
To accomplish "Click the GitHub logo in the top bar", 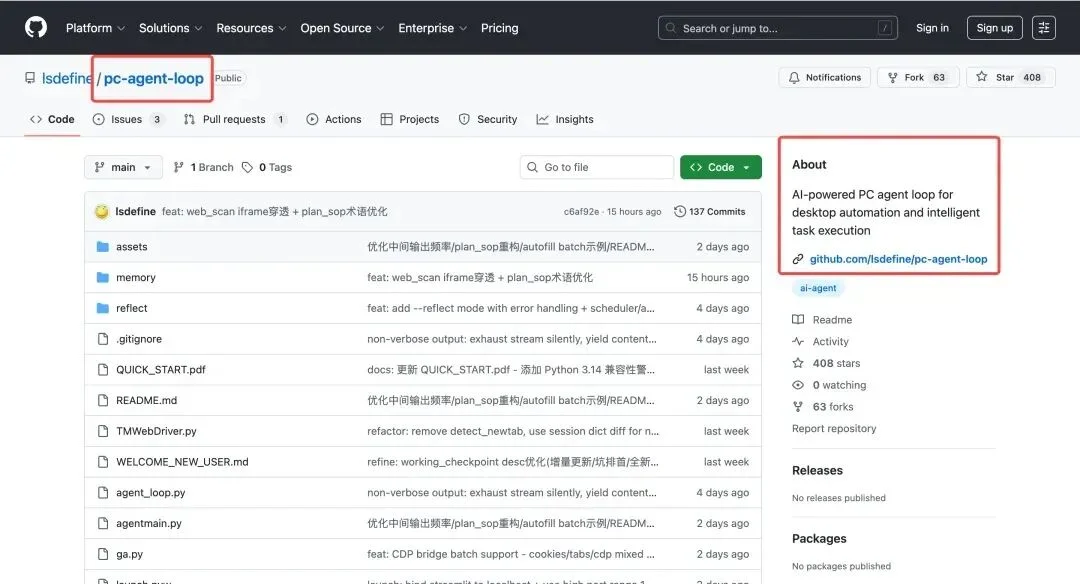I will pyautogui.click(x=35, y=27).
